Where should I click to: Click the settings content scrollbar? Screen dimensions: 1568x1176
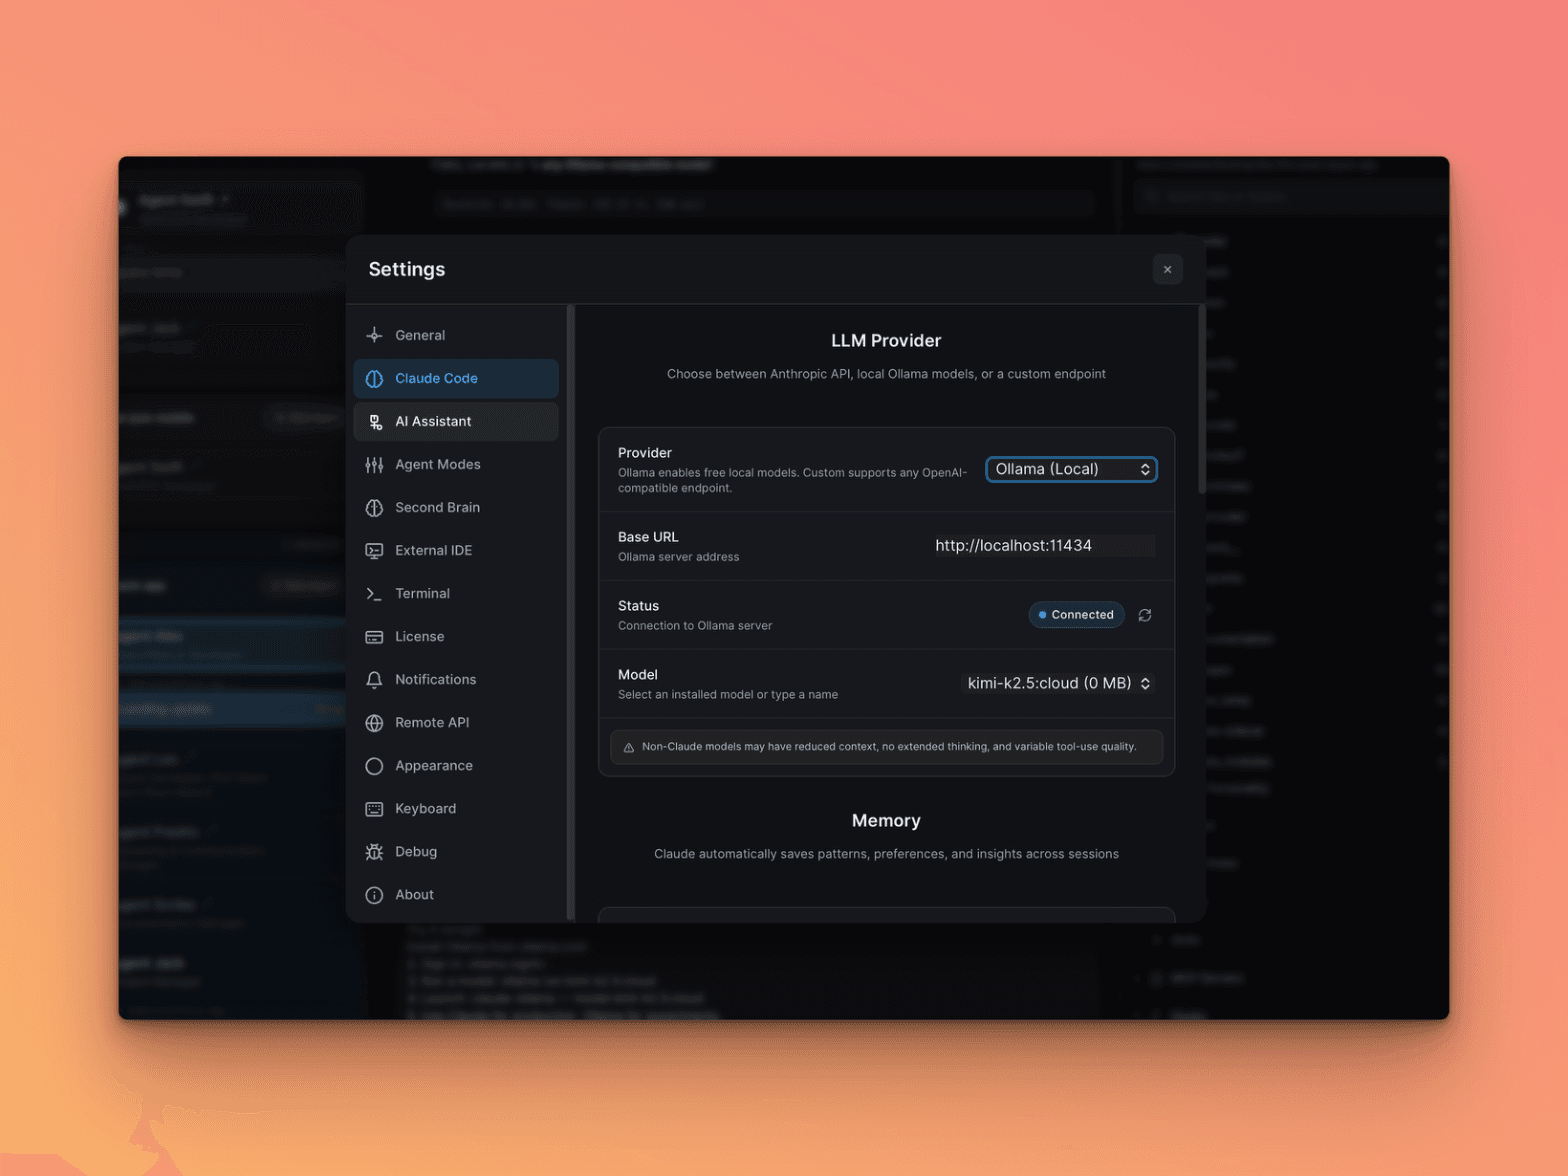pos(1201,400)
